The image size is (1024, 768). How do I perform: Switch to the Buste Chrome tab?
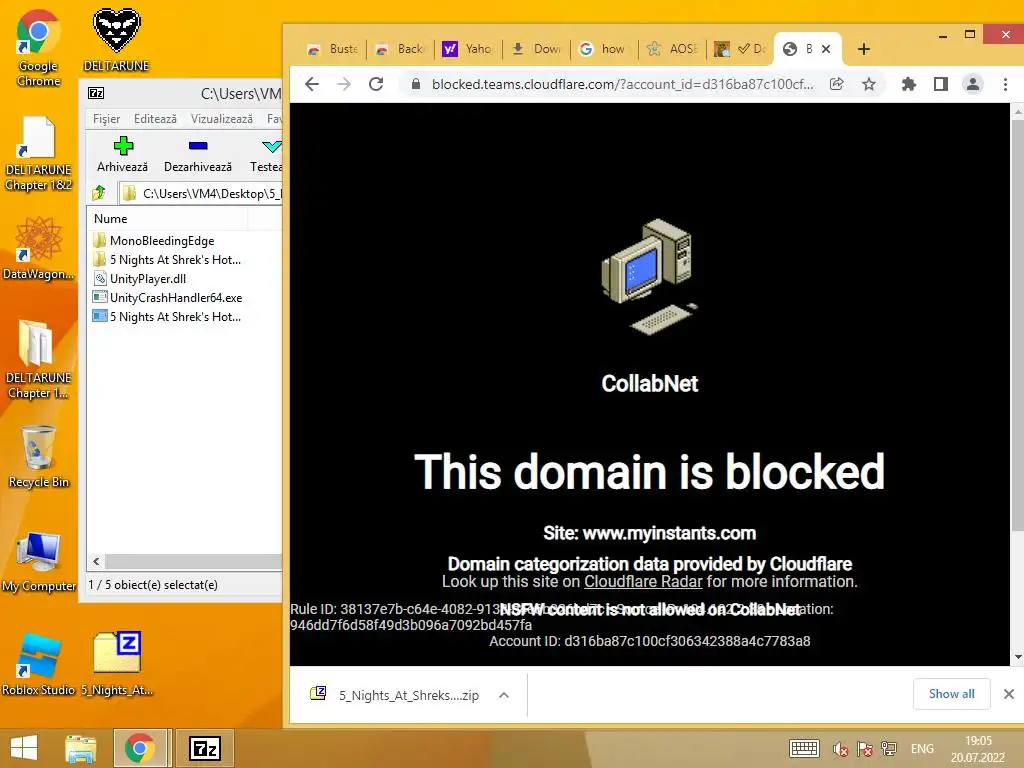click(x=333, y=49)
